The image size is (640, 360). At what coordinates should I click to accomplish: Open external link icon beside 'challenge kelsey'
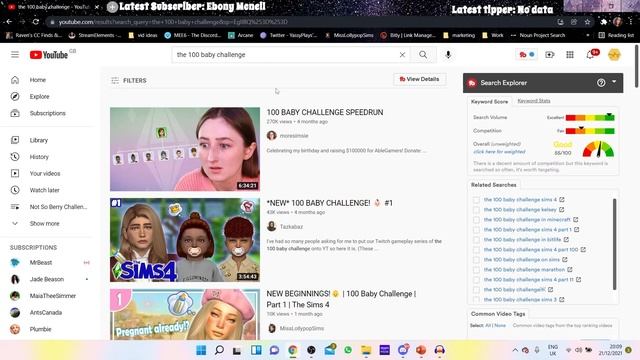pyautogui.click(x=562, y=209)
